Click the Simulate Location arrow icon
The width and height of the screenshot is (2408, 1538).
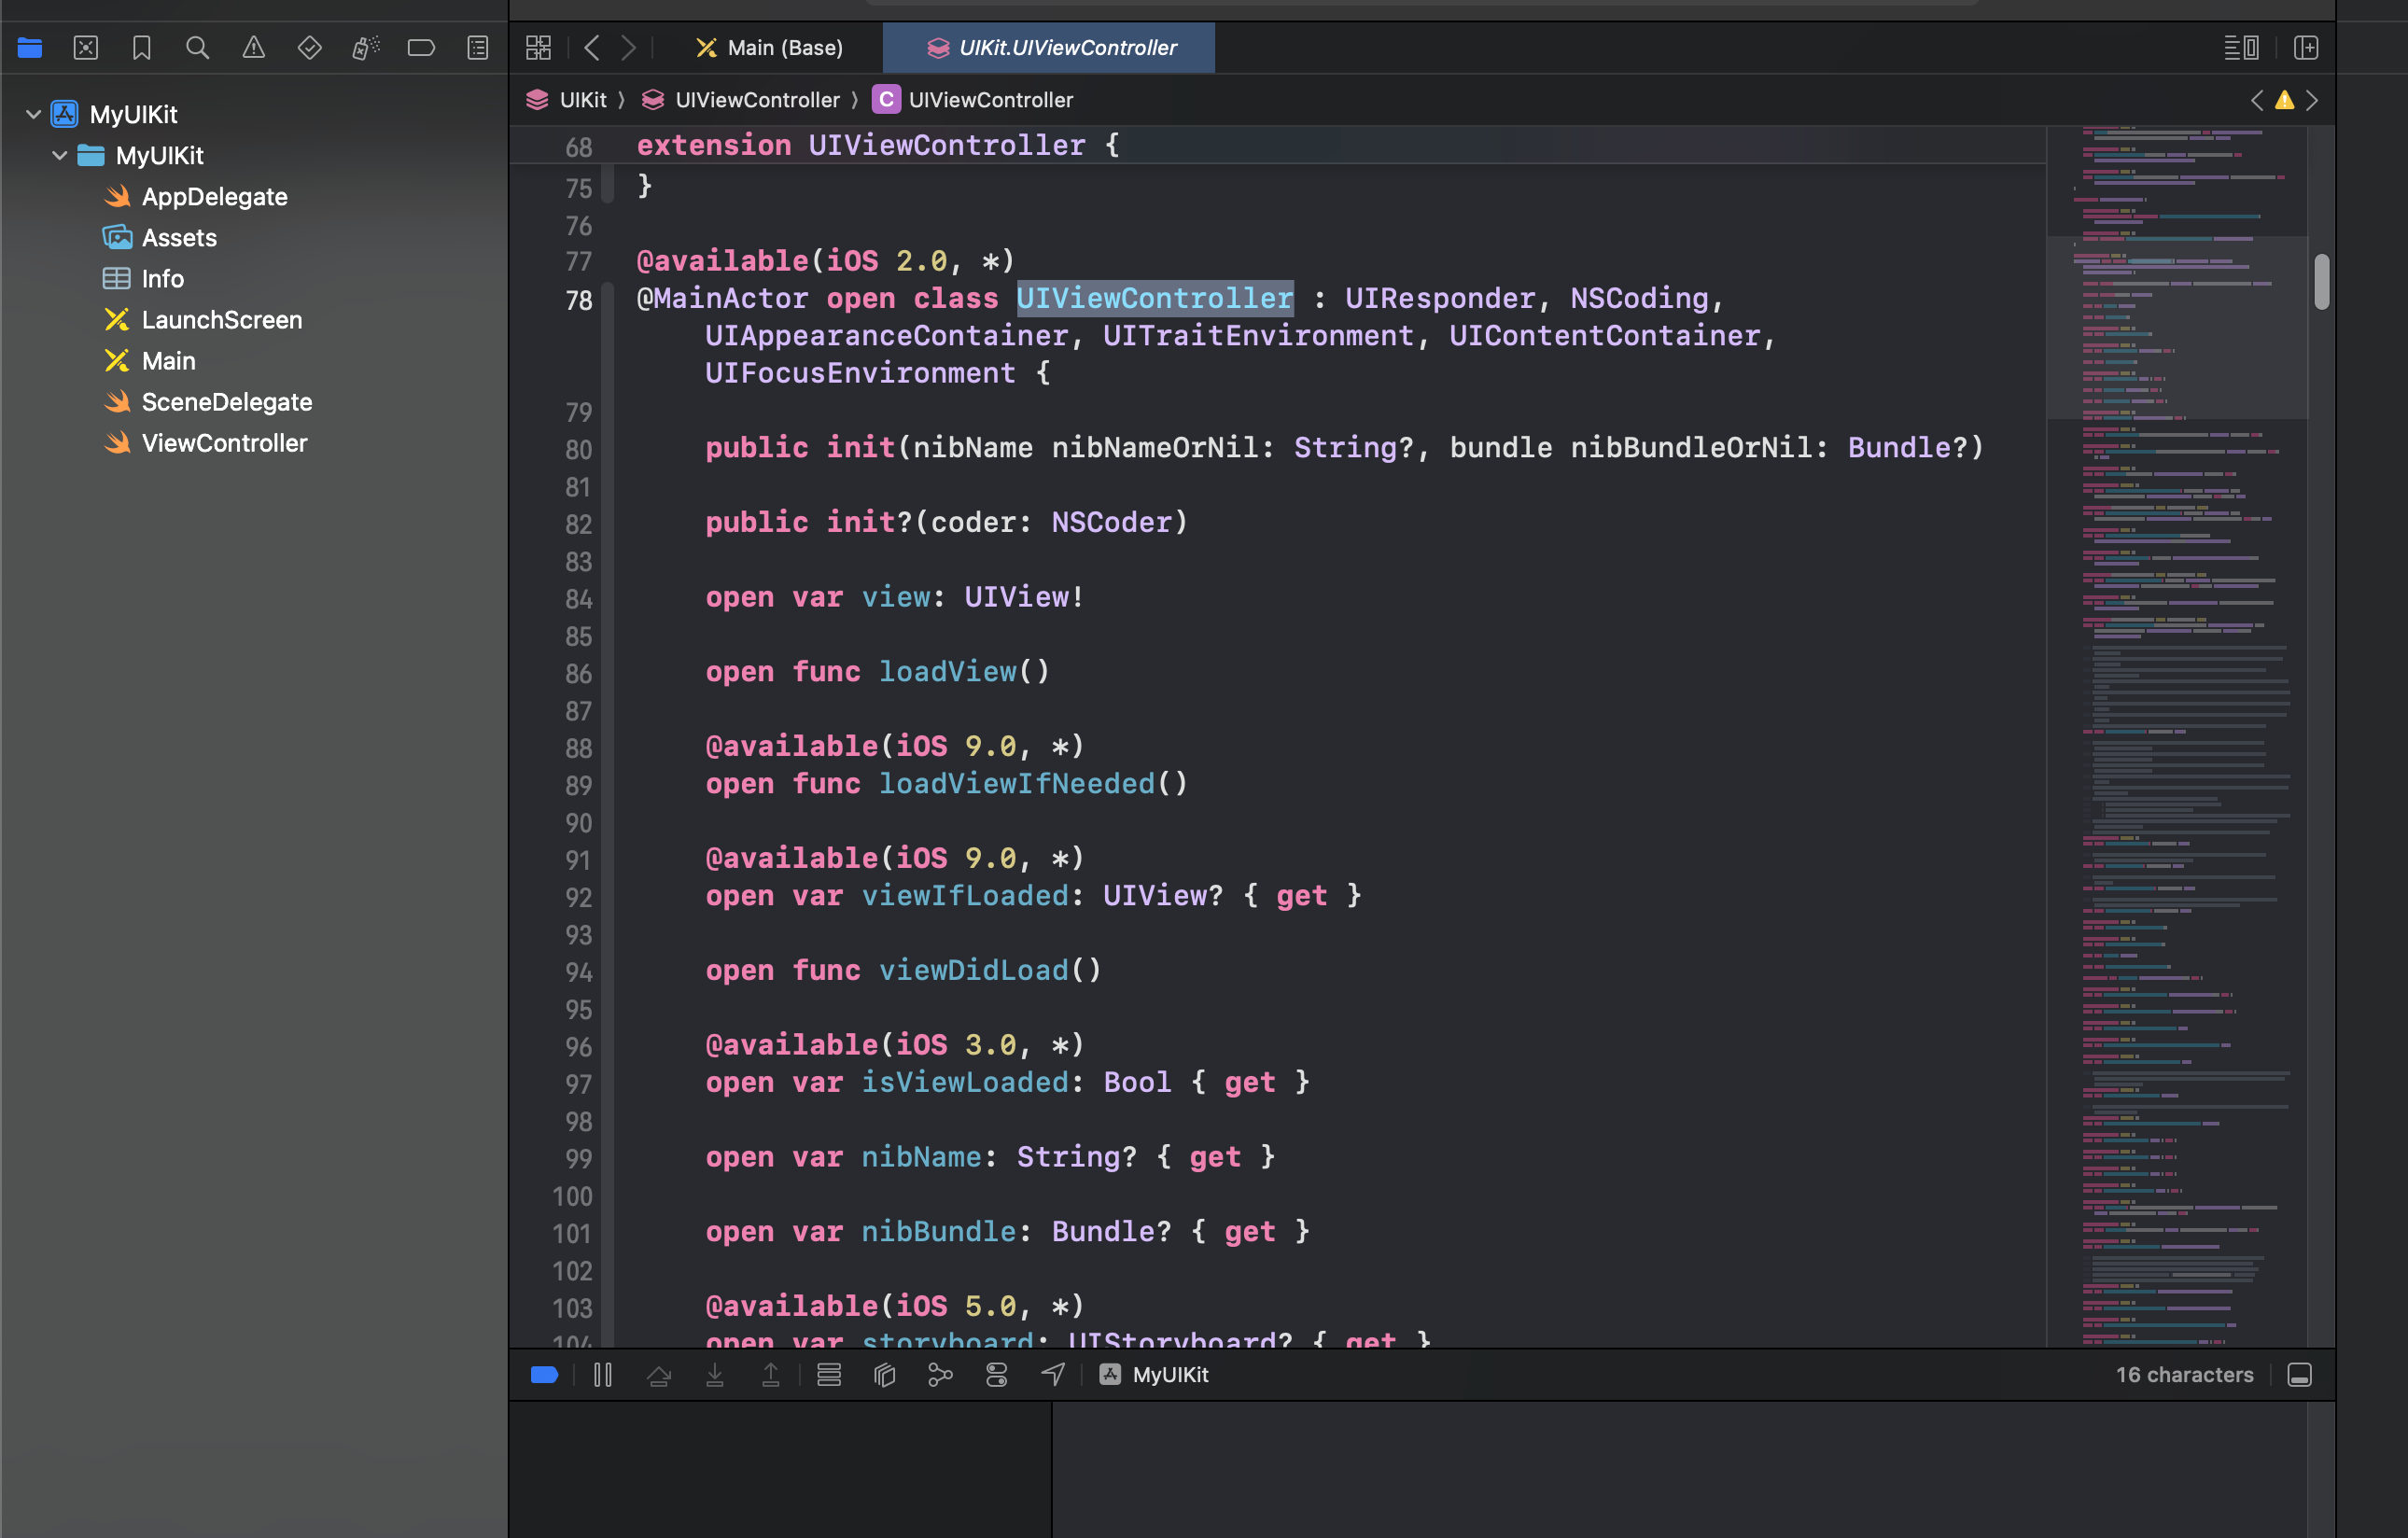tap(1053, 1375)
